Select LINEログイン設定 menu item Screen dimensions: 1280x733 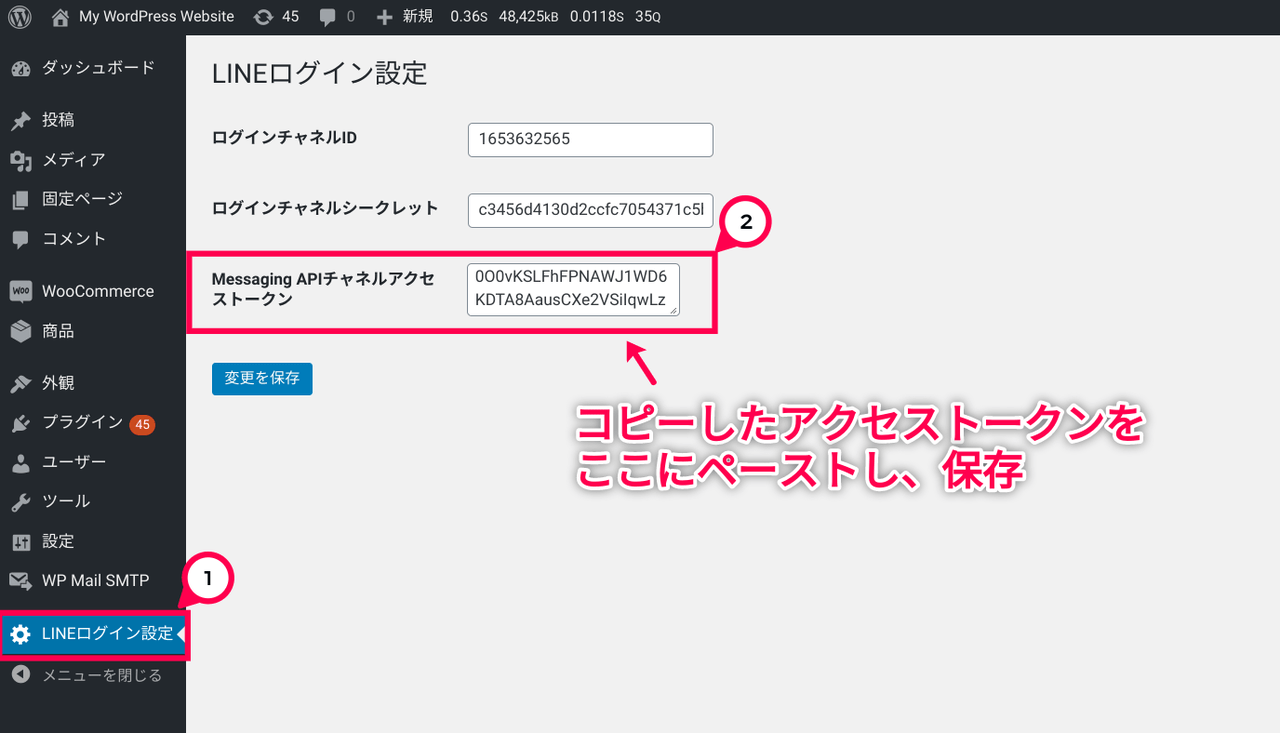pyautogui.click(x=107, y=633)
